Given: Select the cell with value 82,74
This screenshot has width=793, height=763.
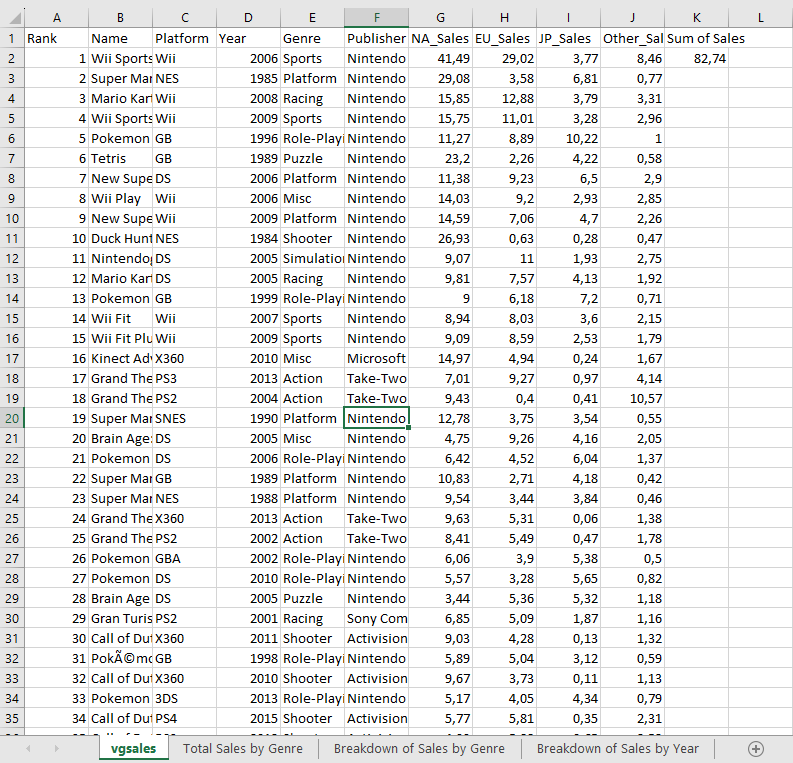Looking at the screenshot, I should tap(696, 59).
